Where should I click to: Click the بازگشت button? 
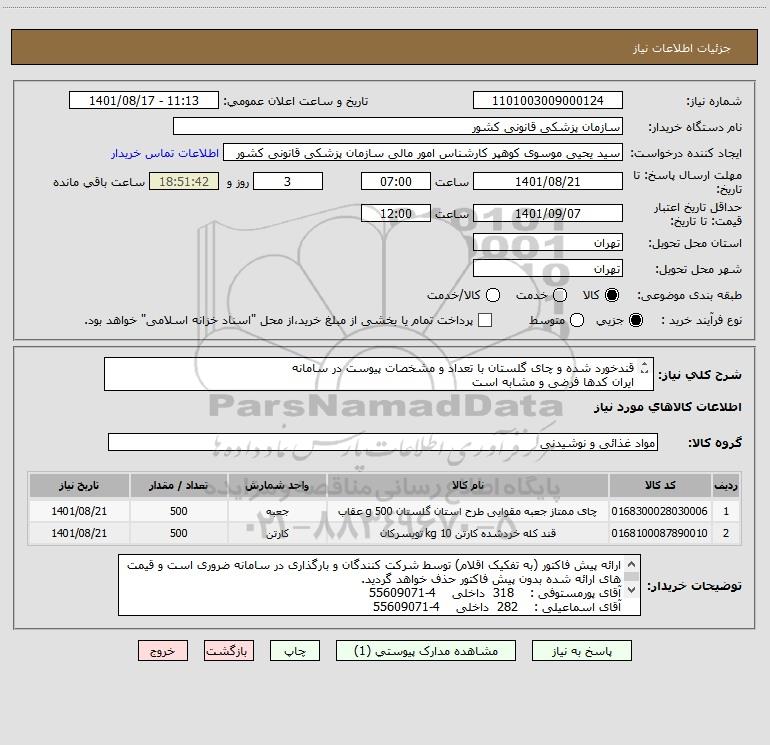[x=229, y=651]
